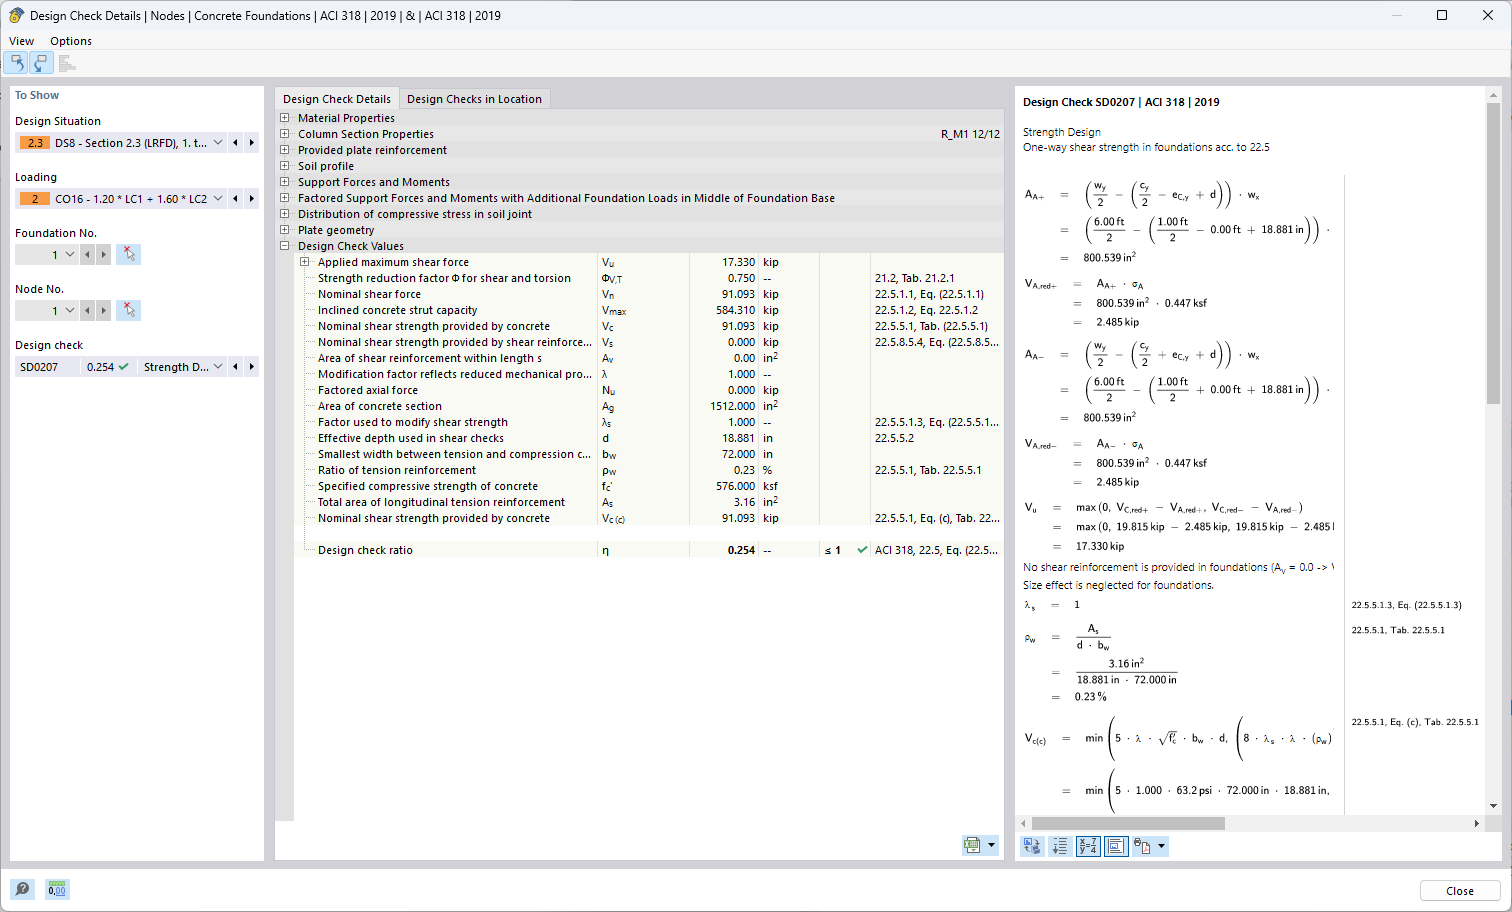
Task: Click the first highlighted select-mode icon under View
Action: point(17,63)
